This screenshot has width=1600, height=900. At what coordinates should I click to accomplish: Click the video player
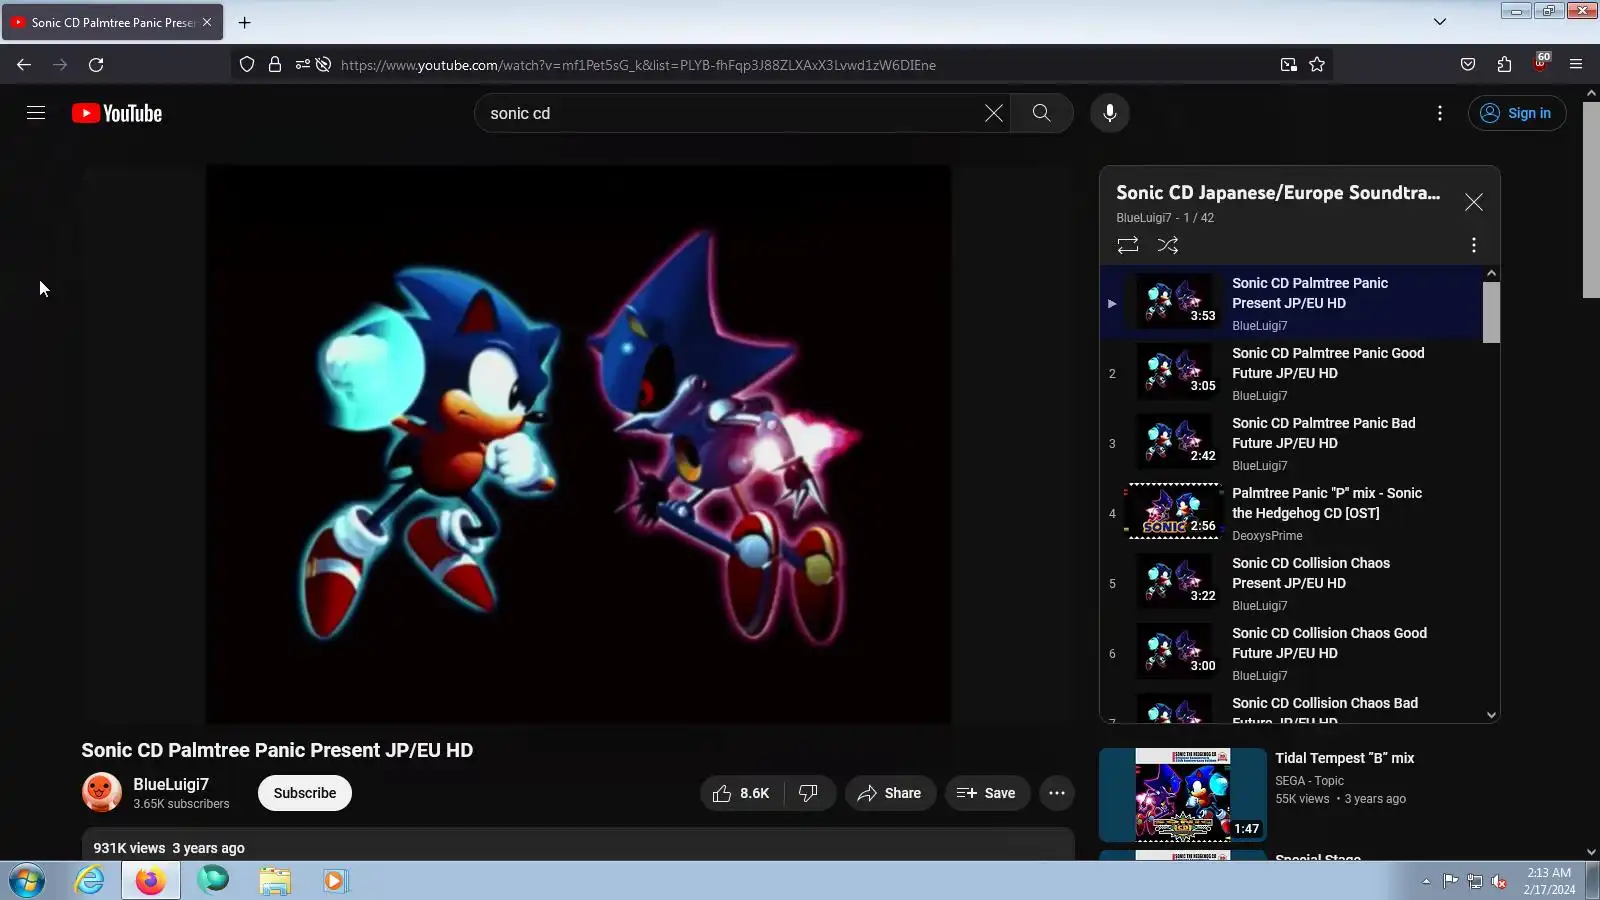click(x=578, y=444)
